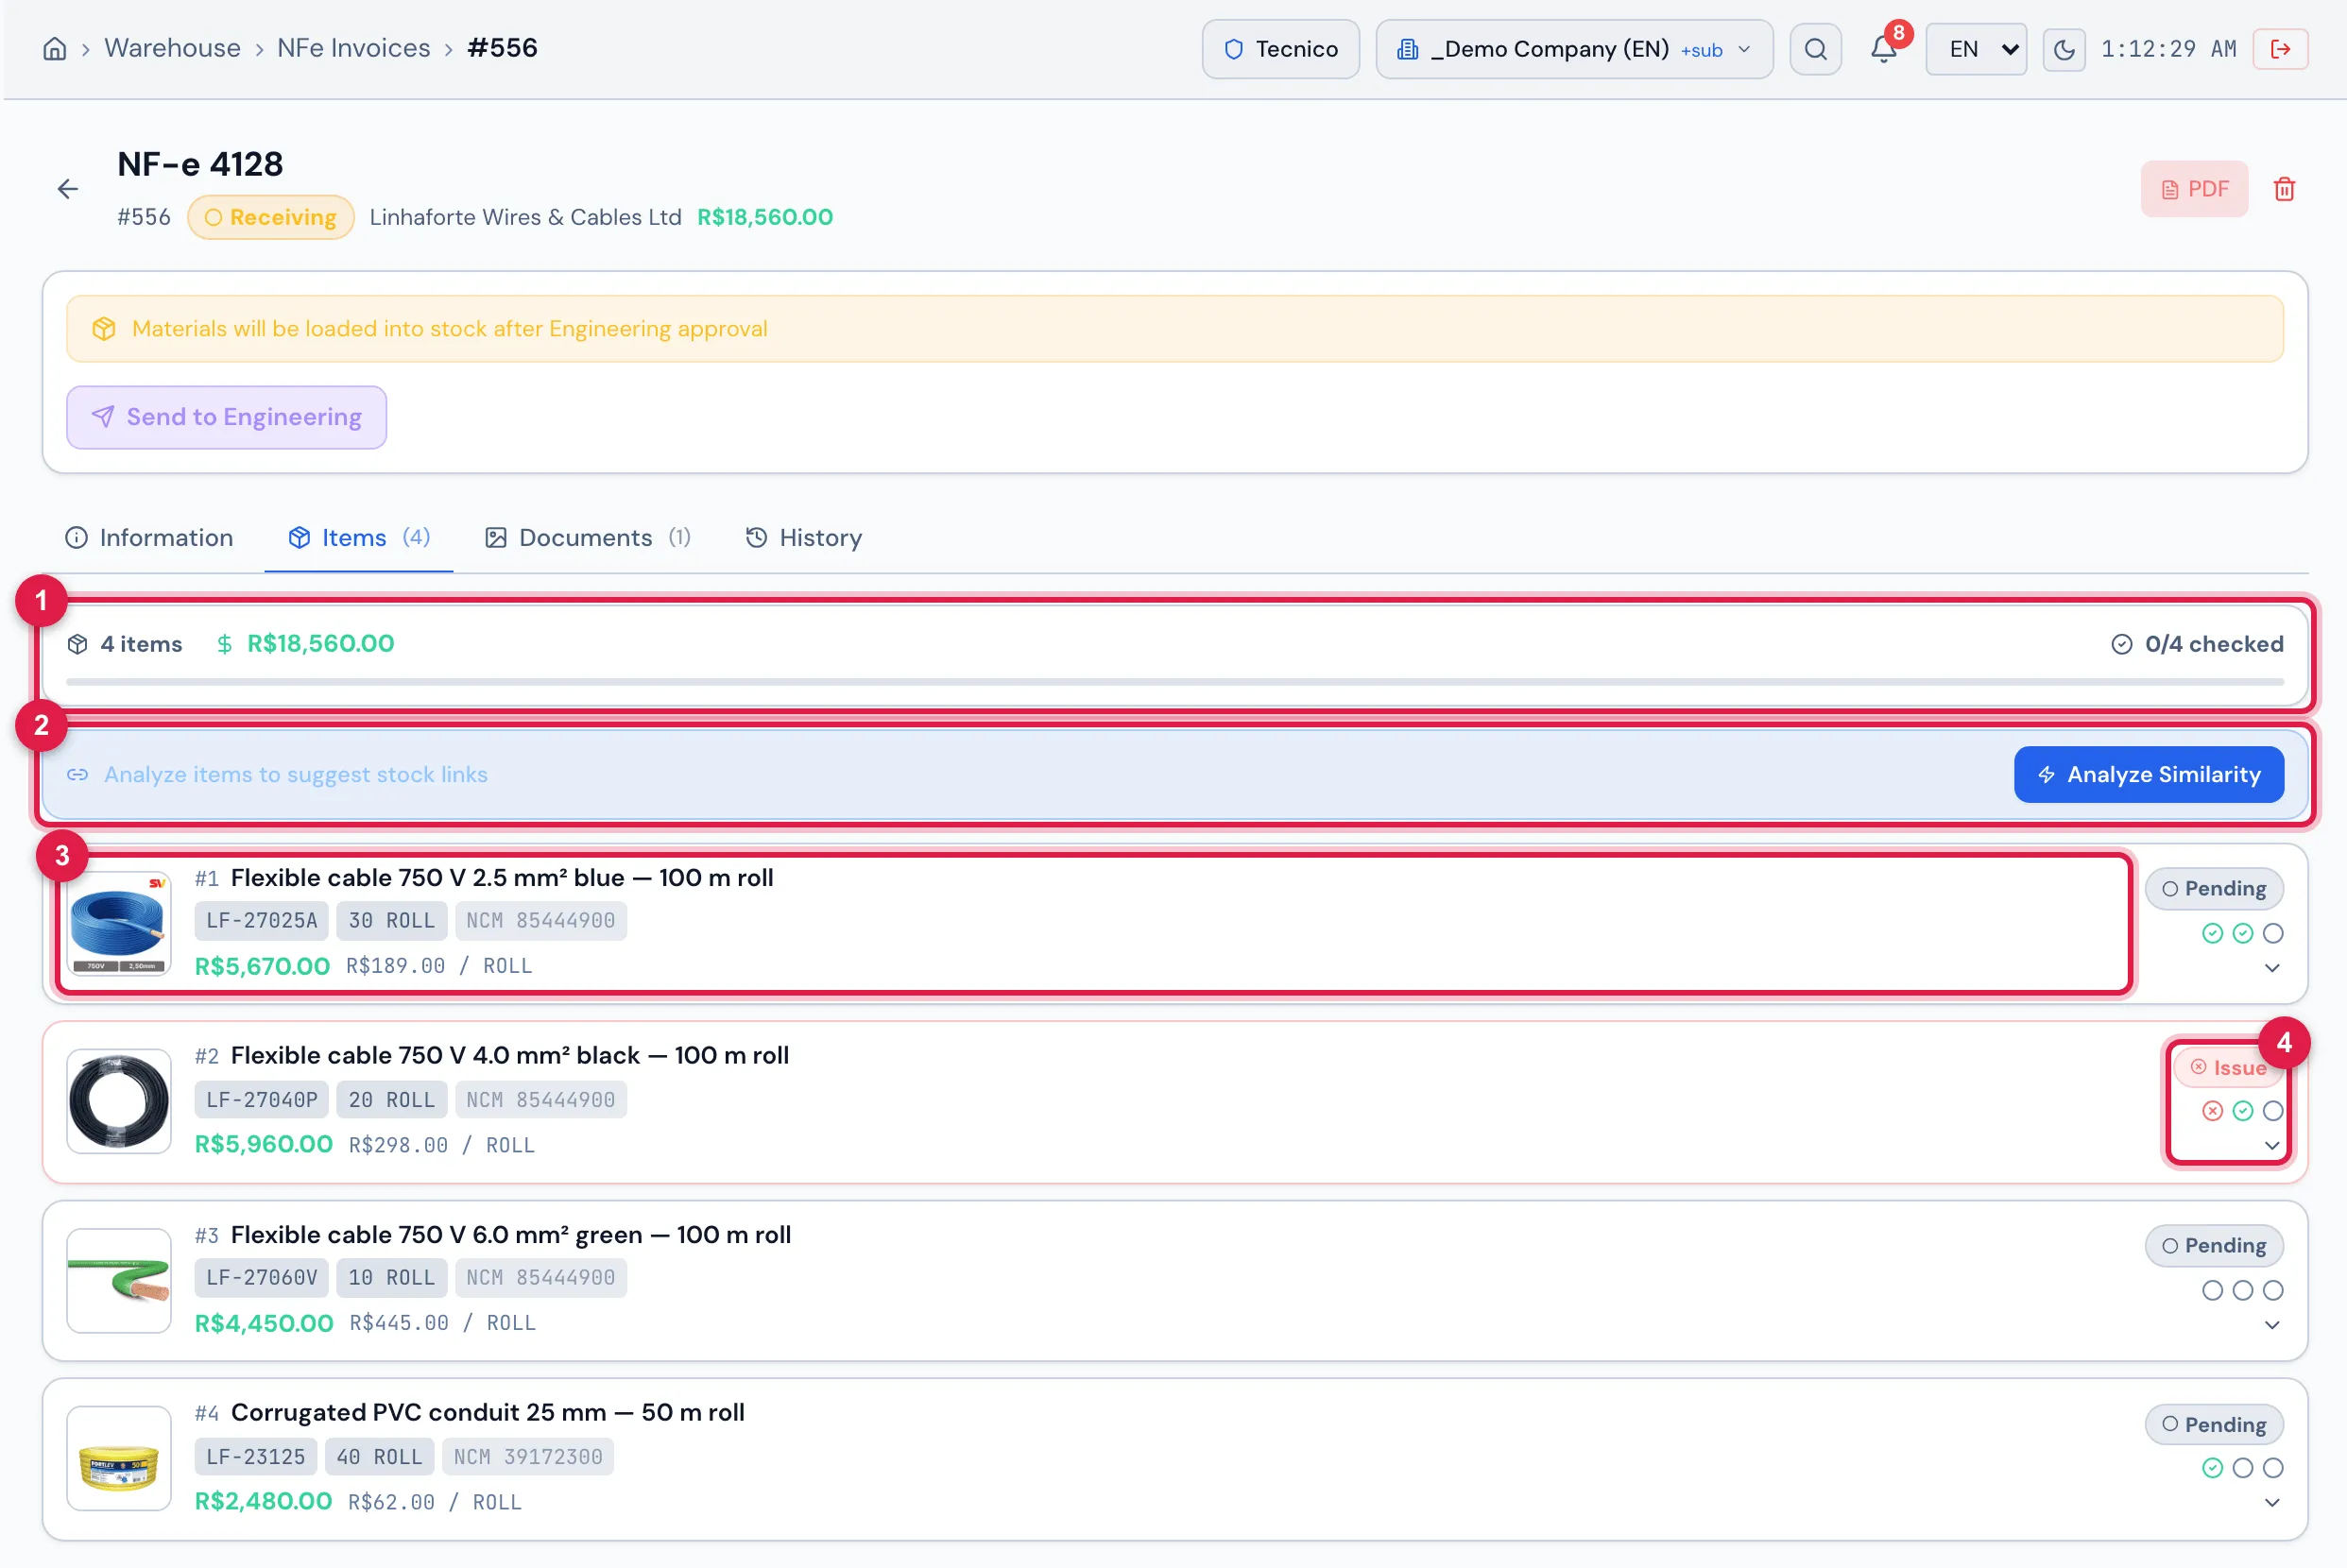Open the notifications bell with 8 badge
The width and height of the screenshot is (2347, 1568).
click(1884, 49)
